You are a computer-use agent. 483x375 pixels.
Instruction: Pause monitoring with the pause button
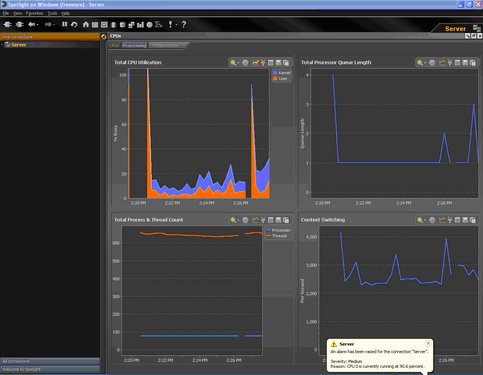(65, 24)
